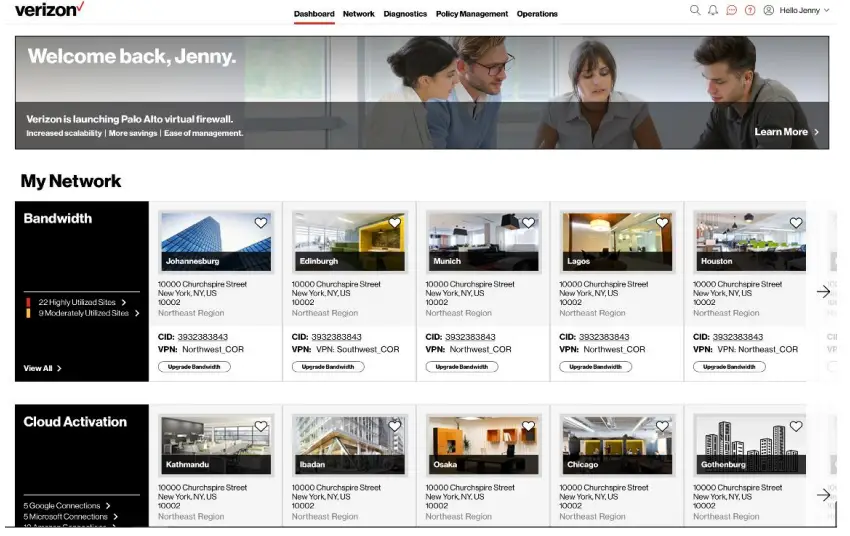Viewport: 850px width, 536px height.
Task: Open the chat messages icon
Action: (x=731, y=10)
